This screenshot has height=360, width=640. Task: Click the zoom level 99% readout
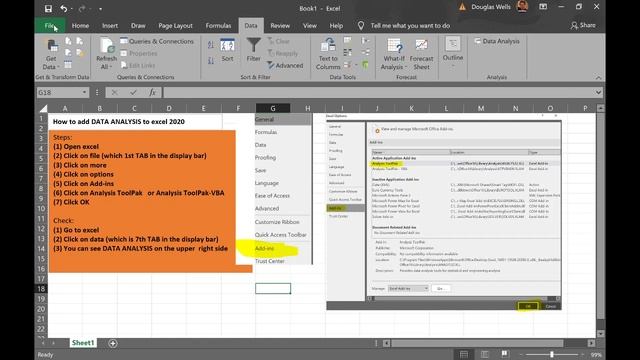[596, 355]
